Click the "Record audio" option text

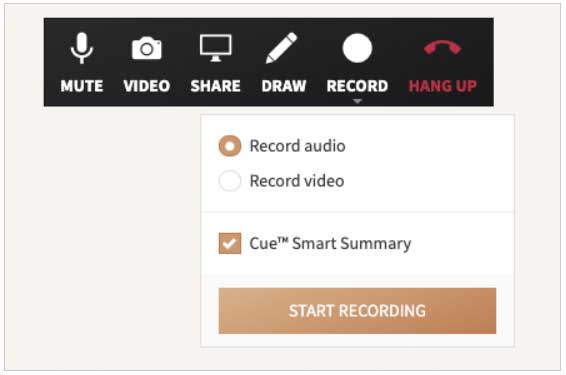coord(297,146)
